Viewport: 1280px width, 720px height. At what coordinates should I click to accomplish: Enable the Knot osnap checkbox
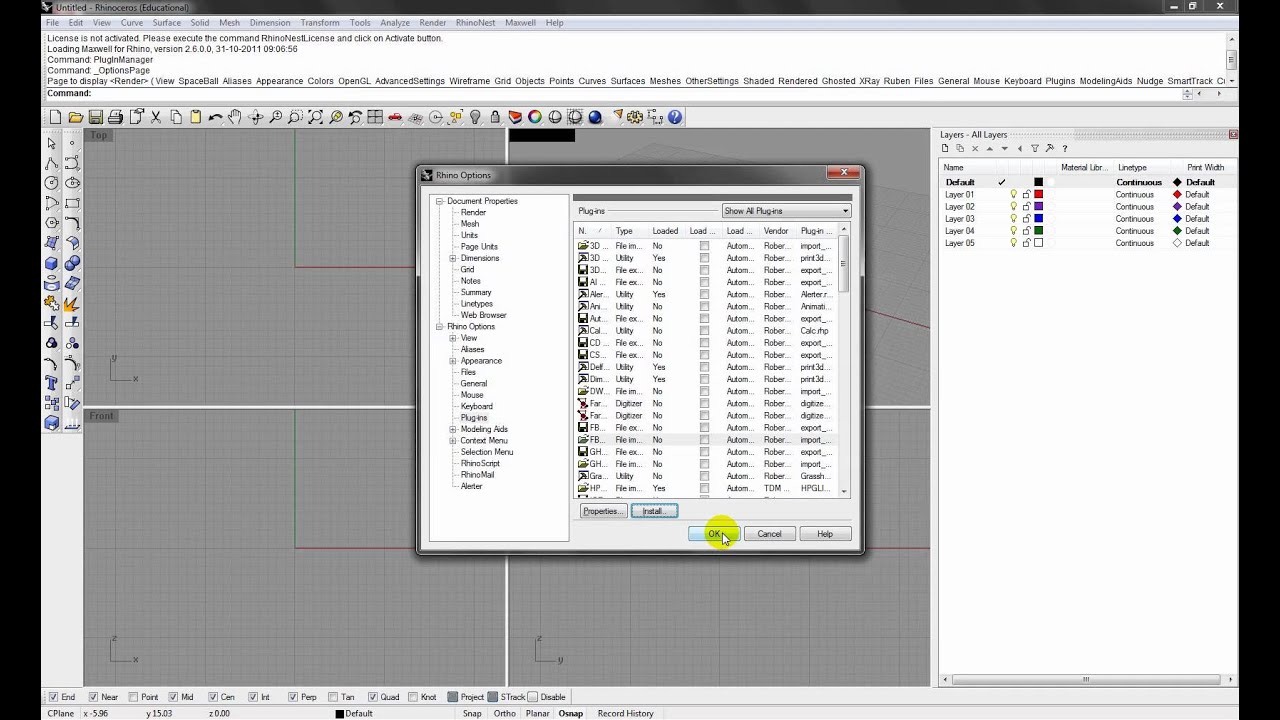[414, 697]
